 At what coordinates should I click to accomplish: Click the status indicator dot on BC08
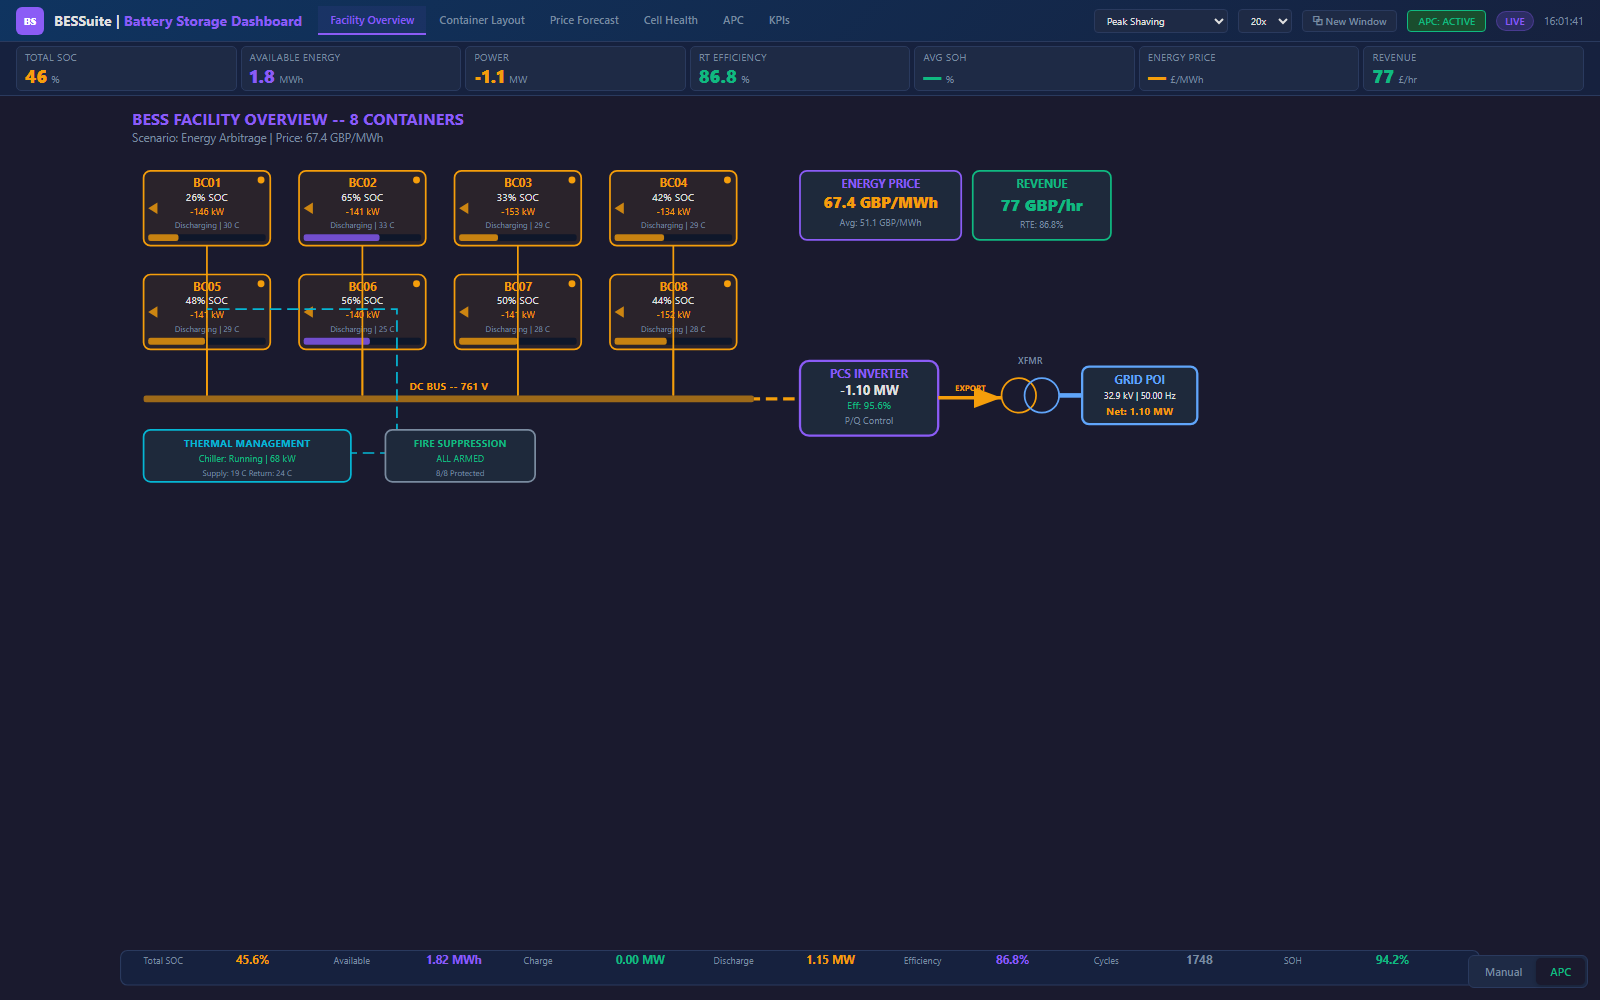click(x=727, y=285)
